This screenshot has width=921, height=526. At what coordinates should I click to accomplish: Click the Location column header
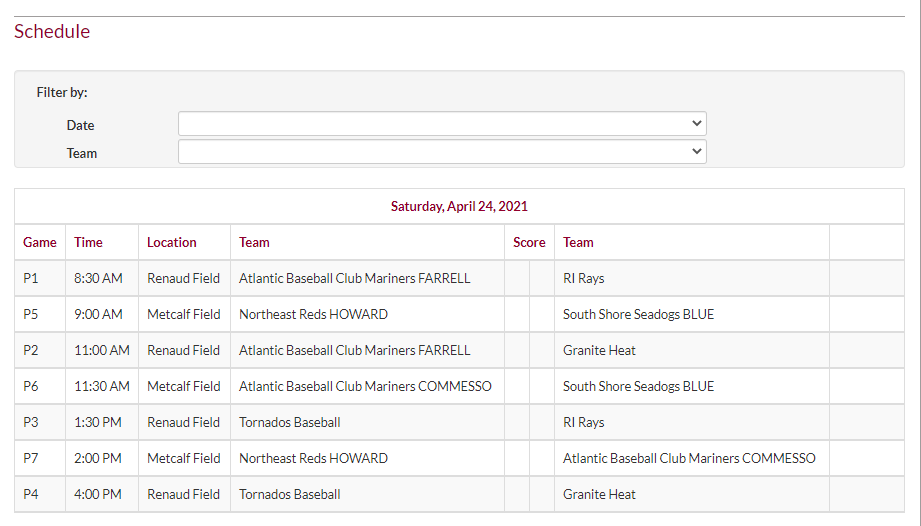pos(172,243)
